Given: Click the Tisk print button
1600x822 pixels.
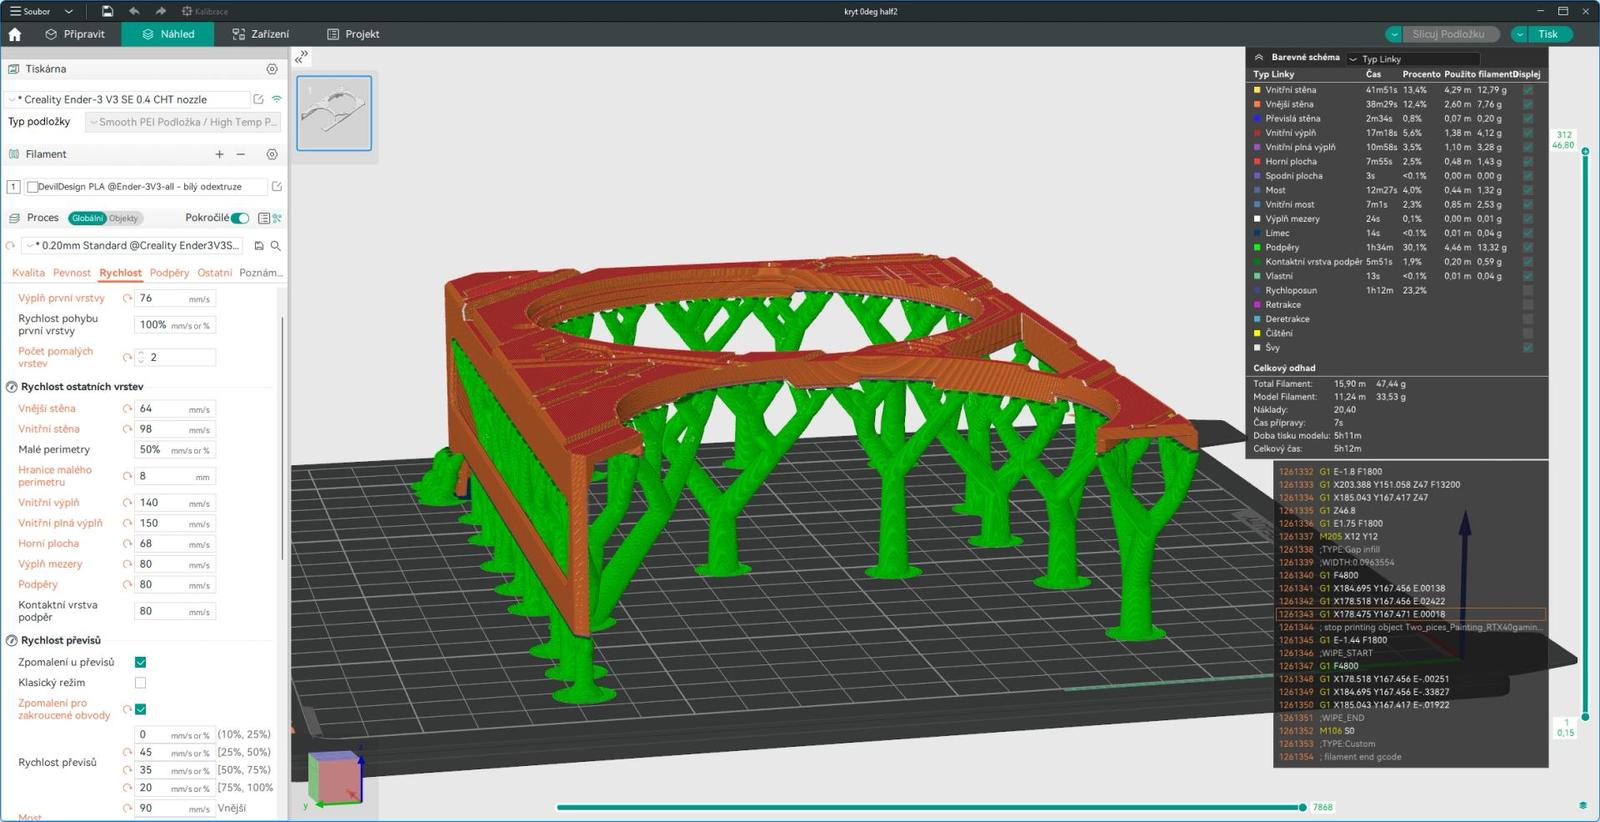Looking at the screenshot, I should (x=1549, y=34).
